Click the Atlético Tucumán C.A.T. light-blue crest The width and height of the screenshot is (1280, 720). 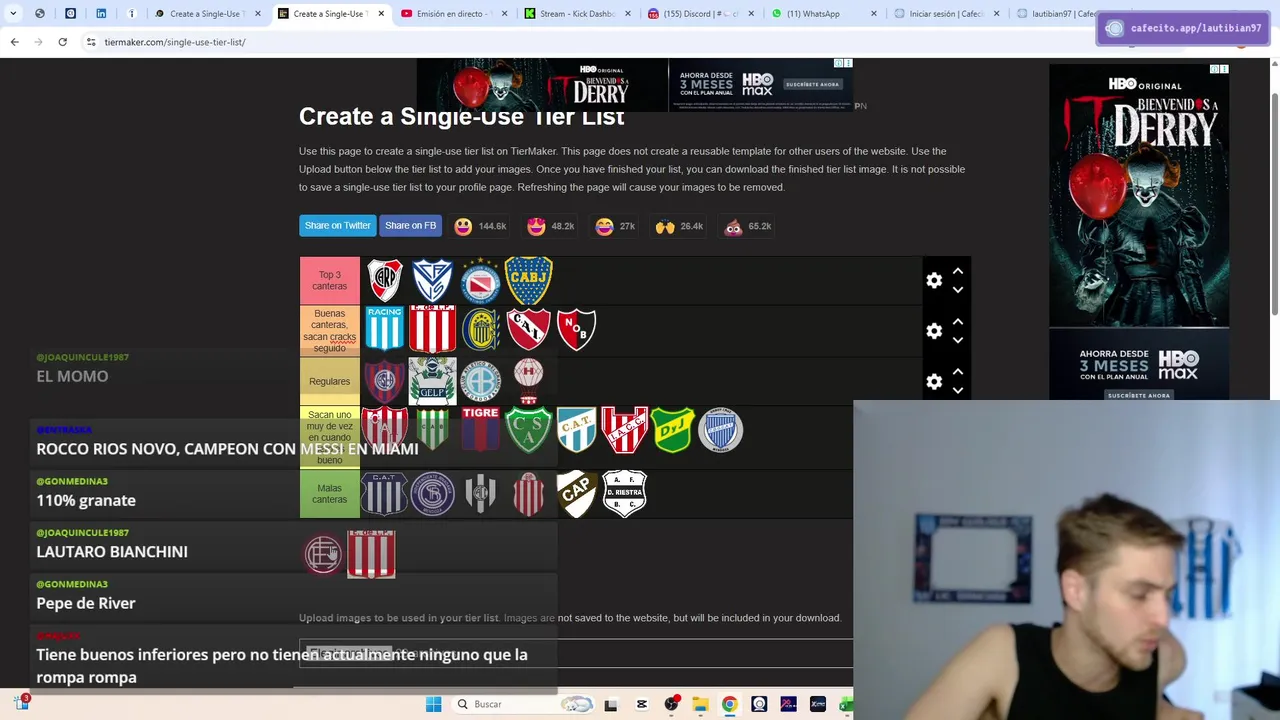click(x=576, y=430)
